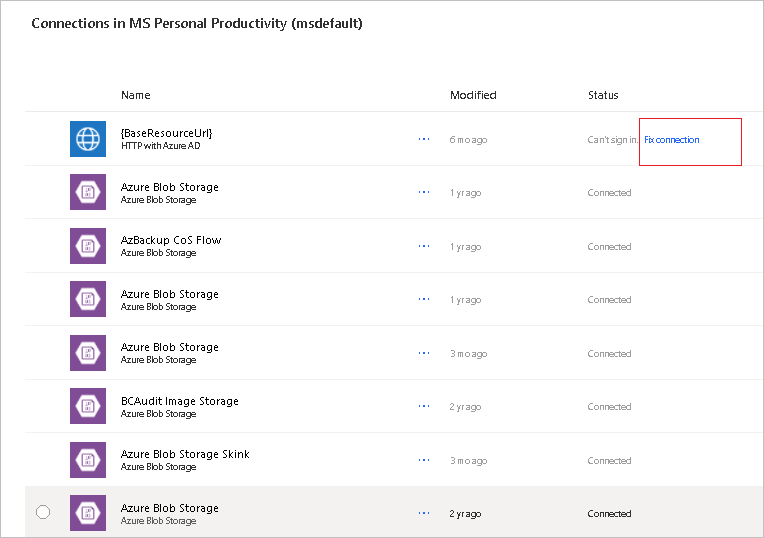Click the globe icon for {BaseResourceUrl}
The image size is (764, 538).
88,139
